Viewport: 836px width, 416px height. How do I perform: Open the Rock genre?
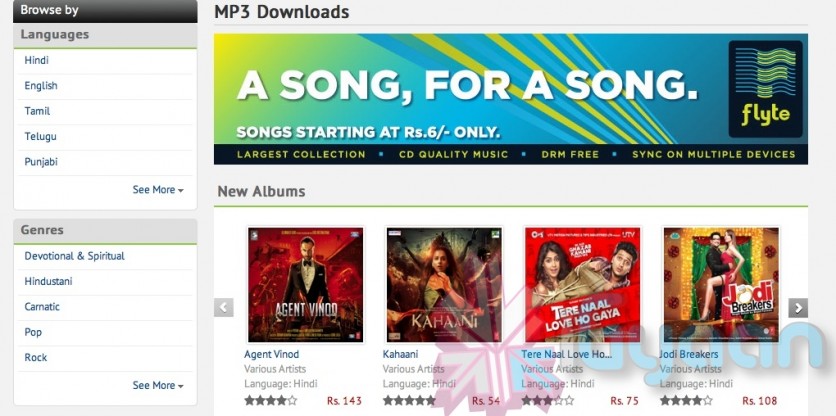tap(36, 357)
